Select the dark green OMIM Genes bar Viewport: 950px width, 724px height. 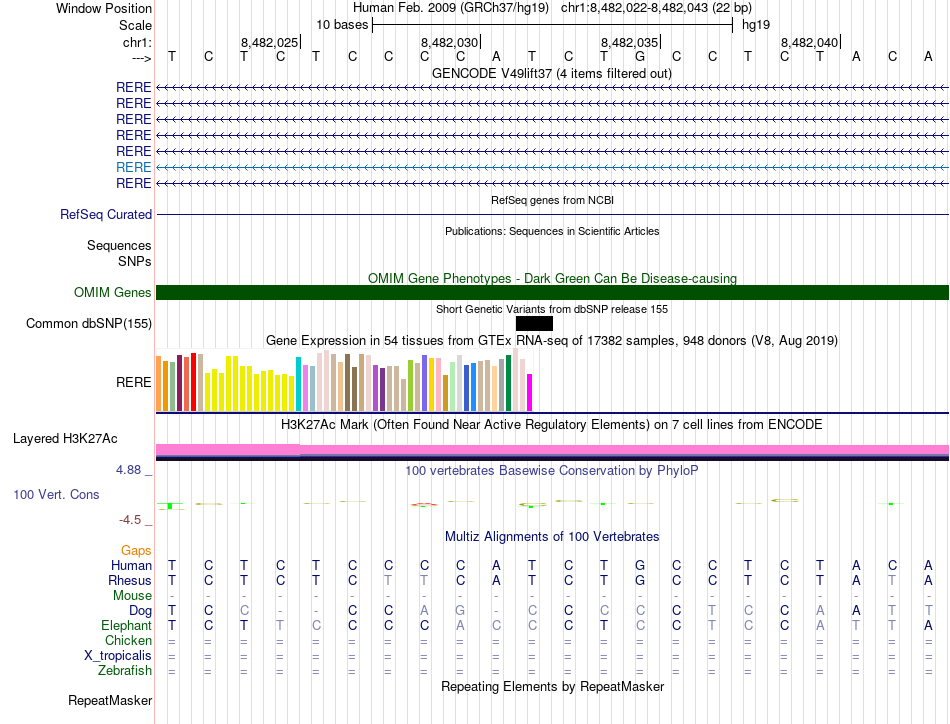[x=552, y=292]
